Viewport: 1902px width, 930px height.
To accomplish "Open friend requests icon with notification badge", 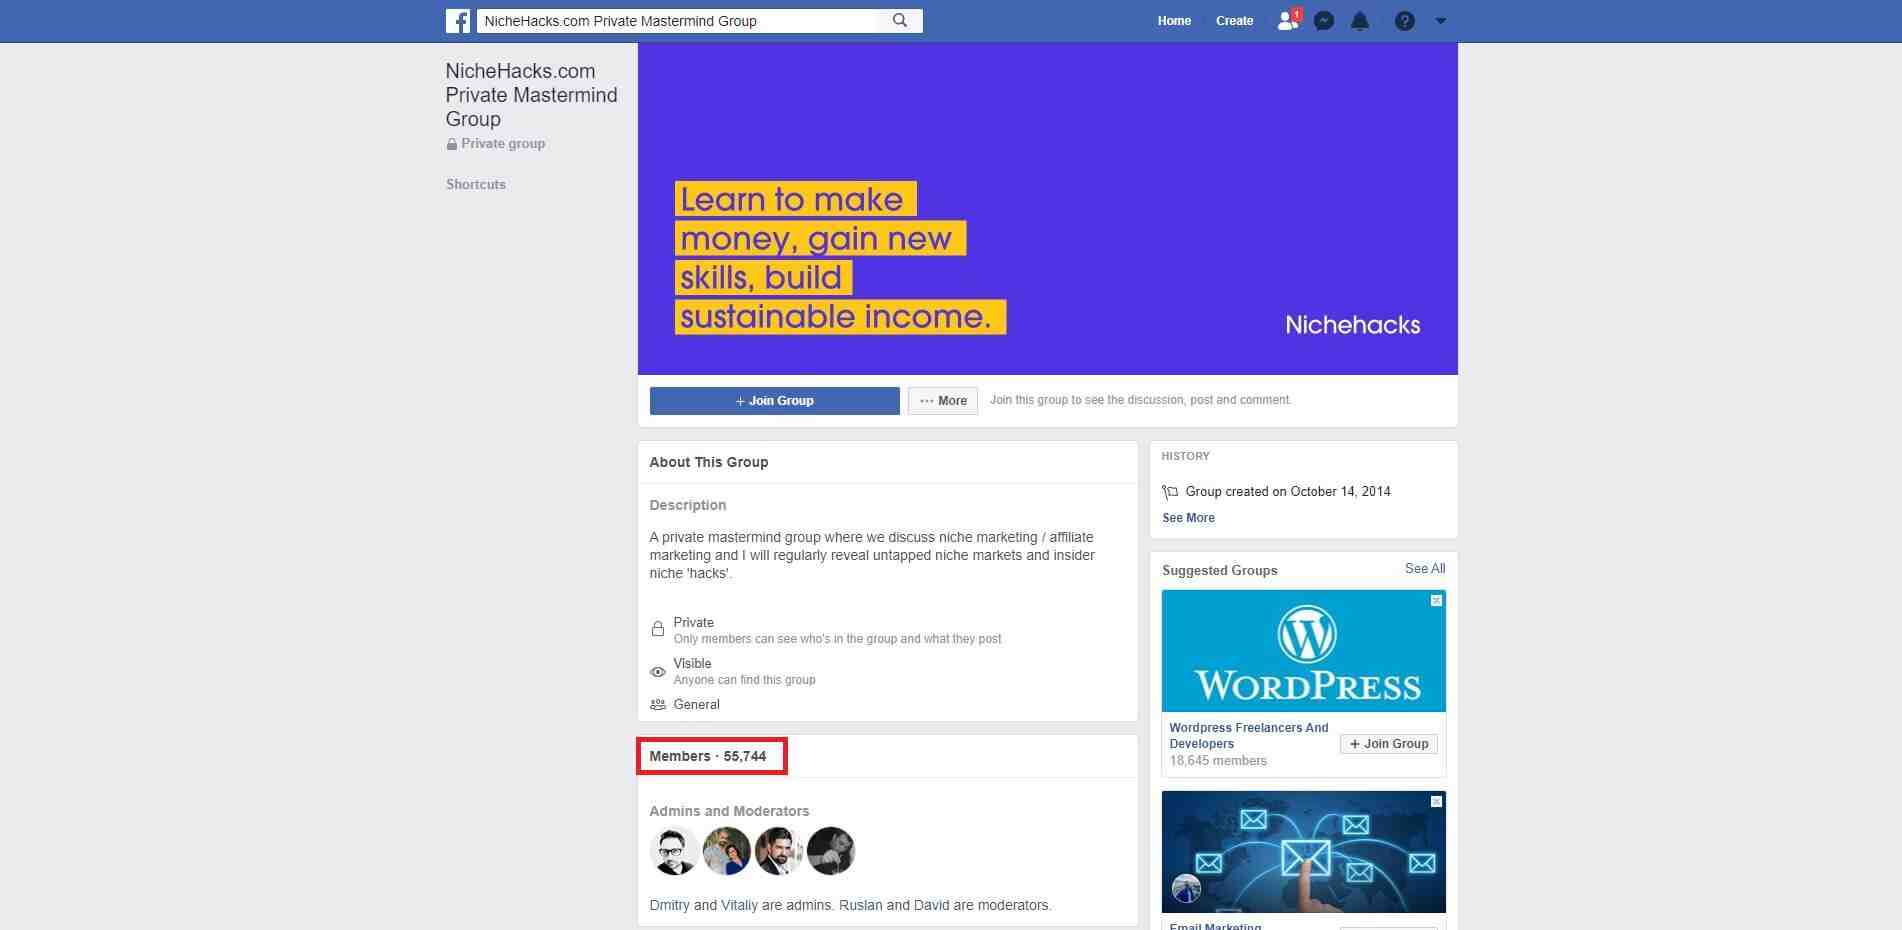I will (1288, 20).
